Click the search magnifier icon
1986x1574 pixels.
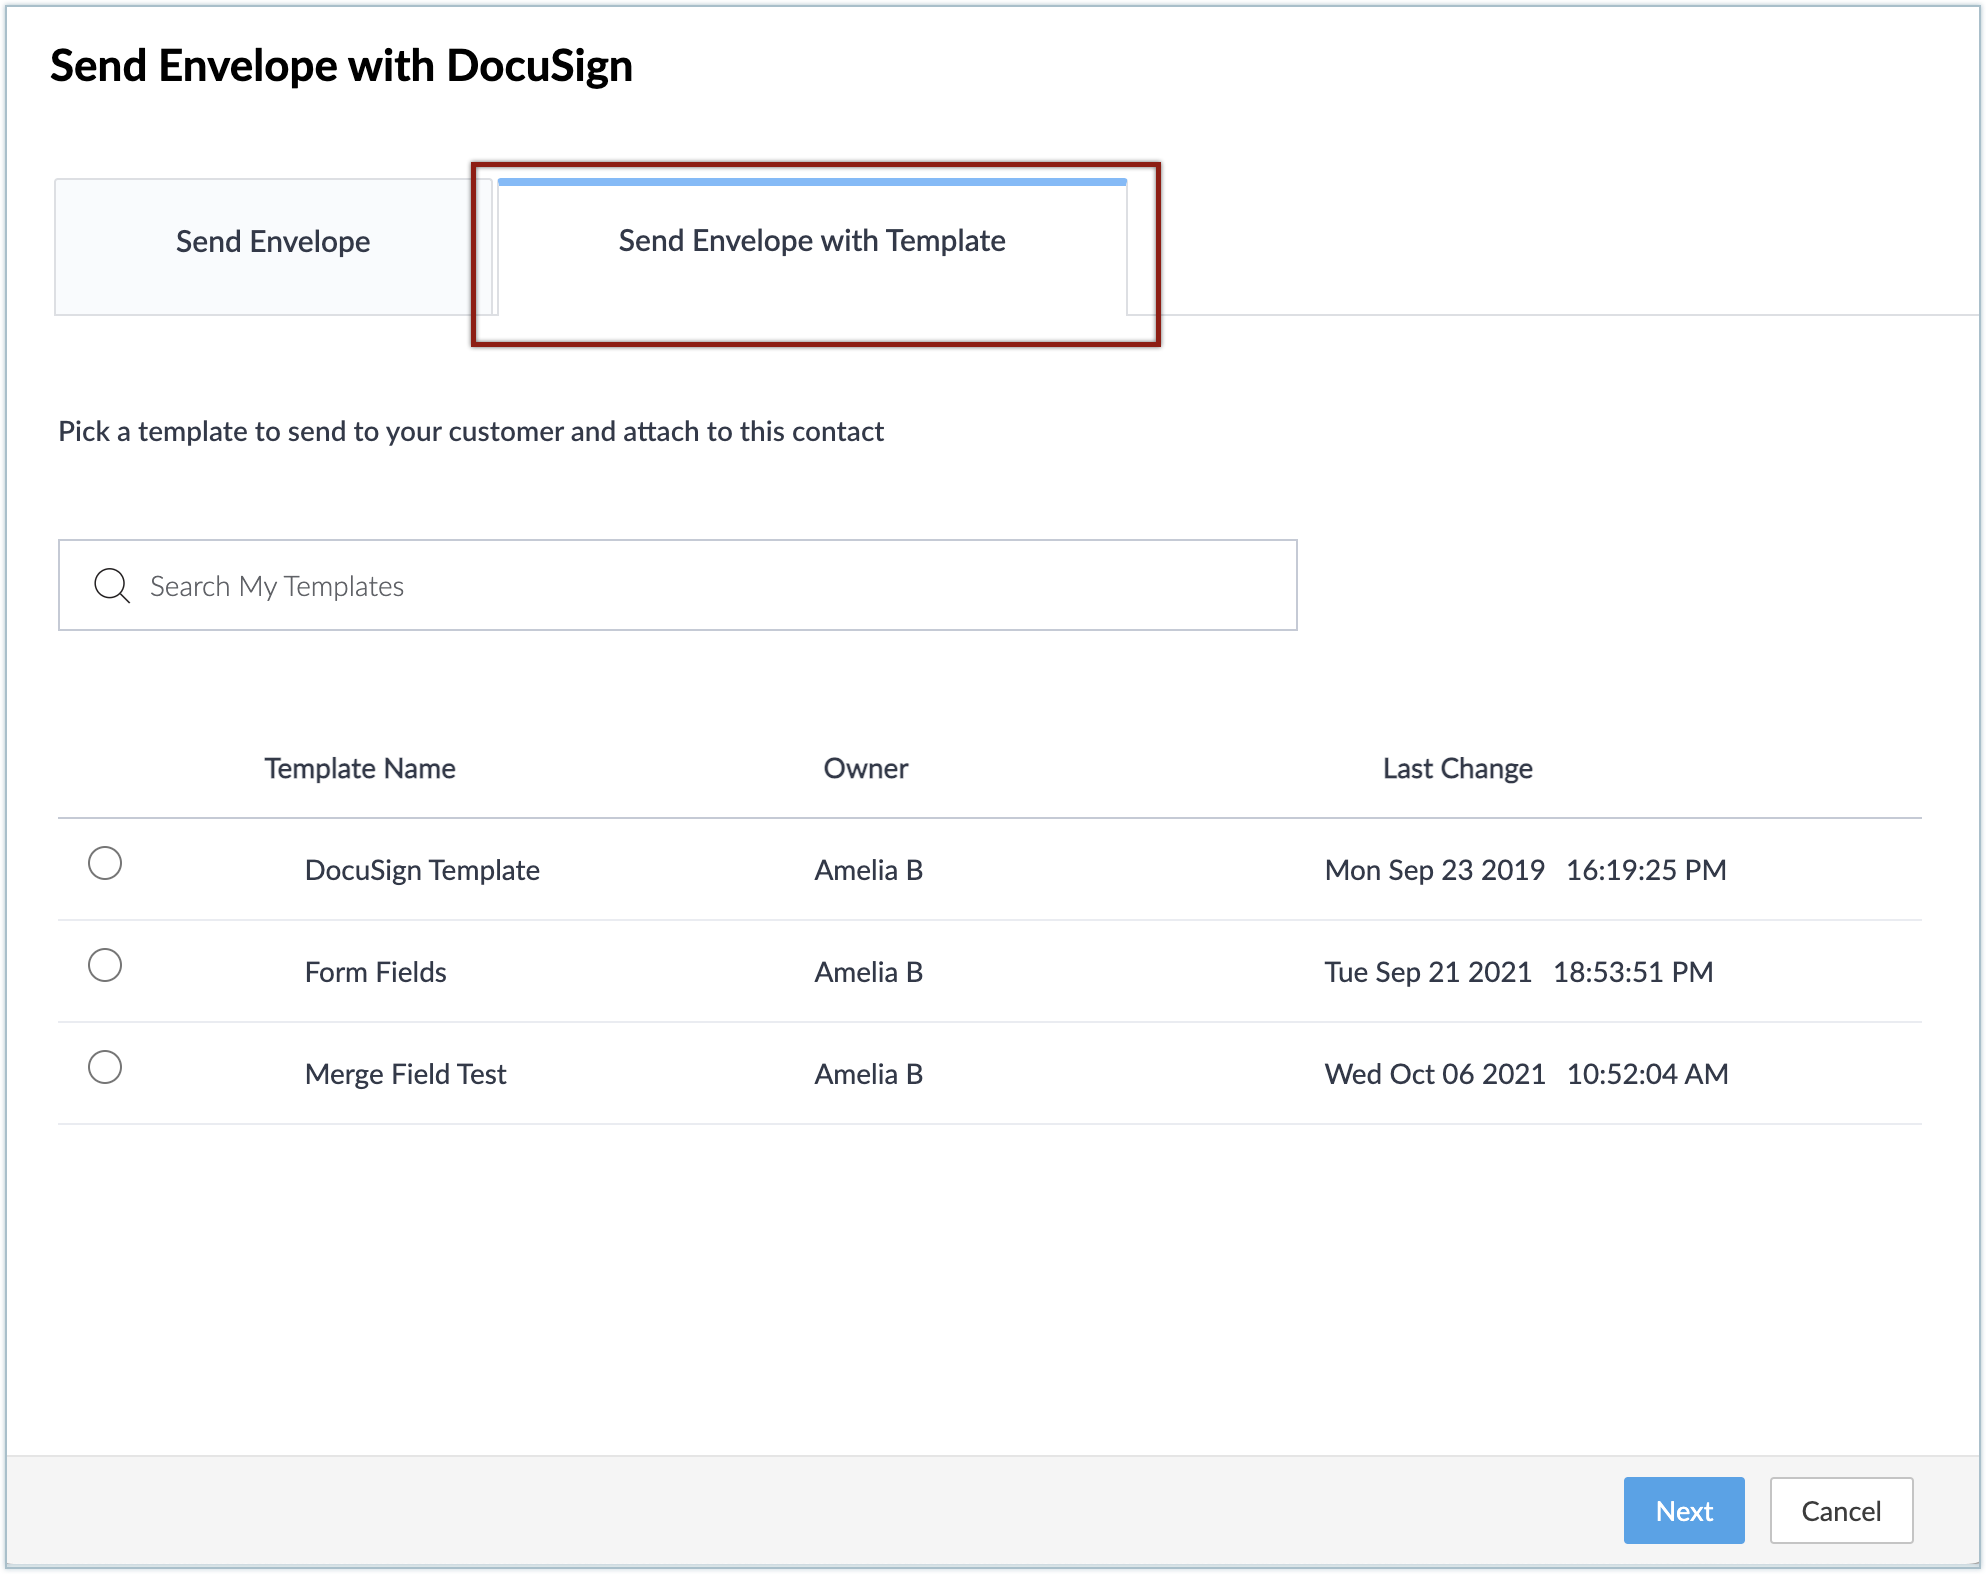(111, 586)
